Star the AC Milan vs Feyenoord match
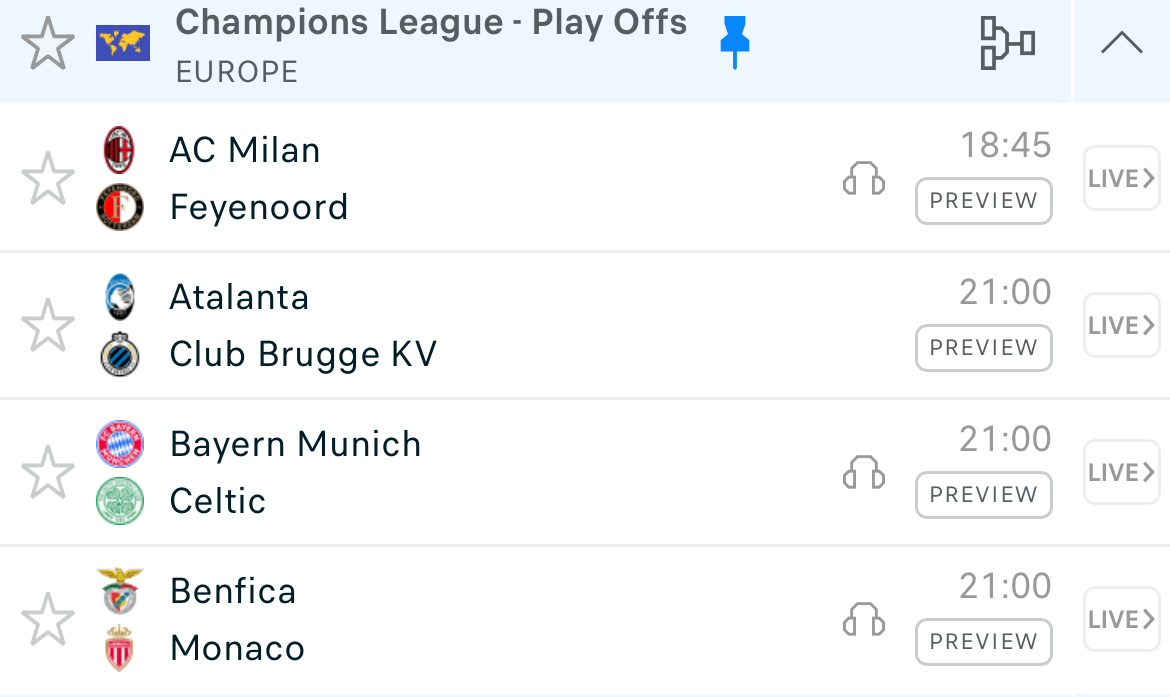 coord(48,179)
